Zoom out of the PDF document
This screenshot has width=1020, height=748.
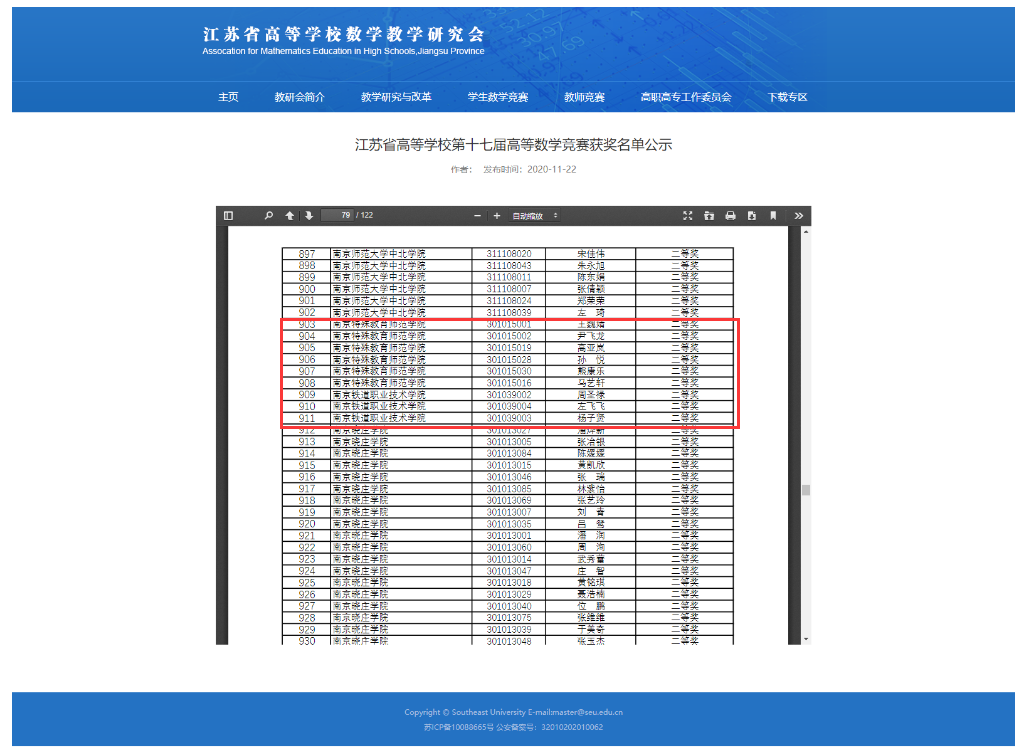(x=478, y=216)
